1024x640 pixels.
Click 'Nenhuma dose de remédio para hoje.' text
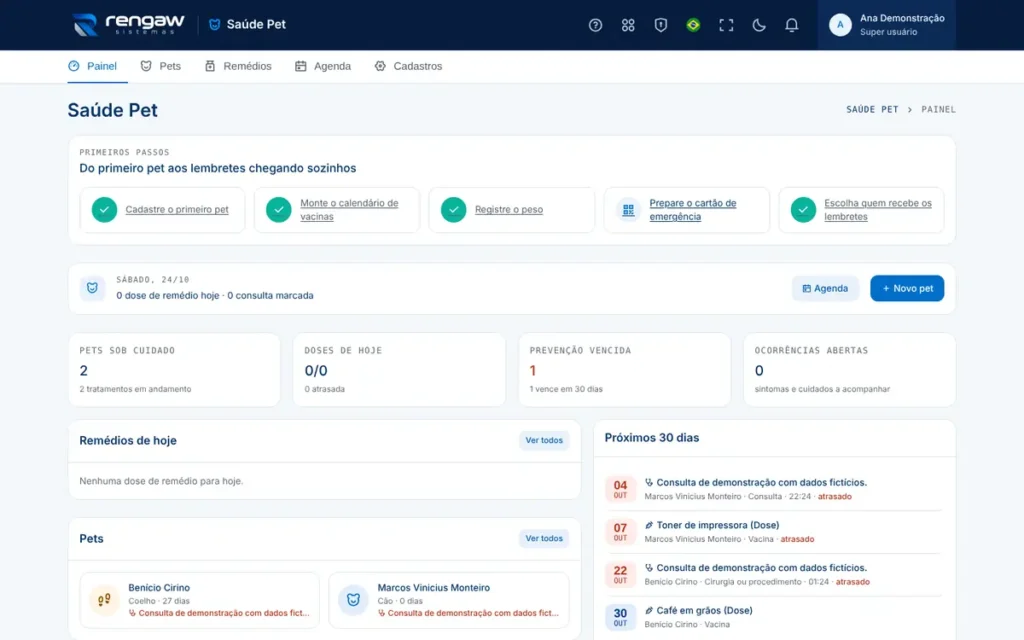161,481
